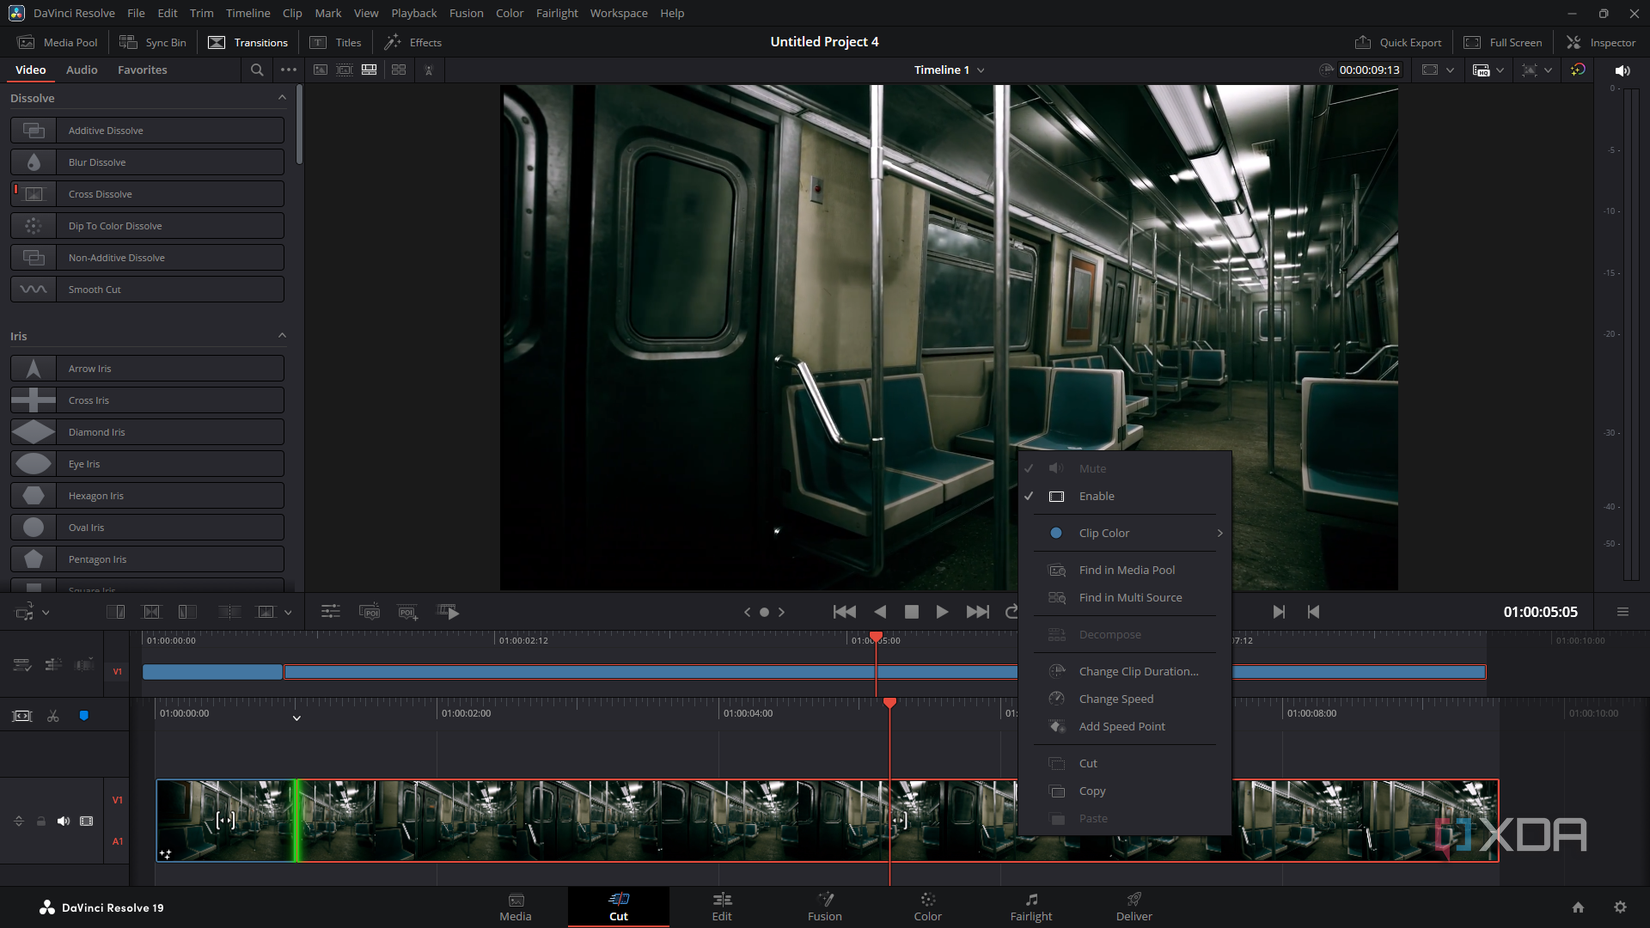Click the Play button in transport controls
Viewport: 1650px width, 928px height.
tap(942, 612)
